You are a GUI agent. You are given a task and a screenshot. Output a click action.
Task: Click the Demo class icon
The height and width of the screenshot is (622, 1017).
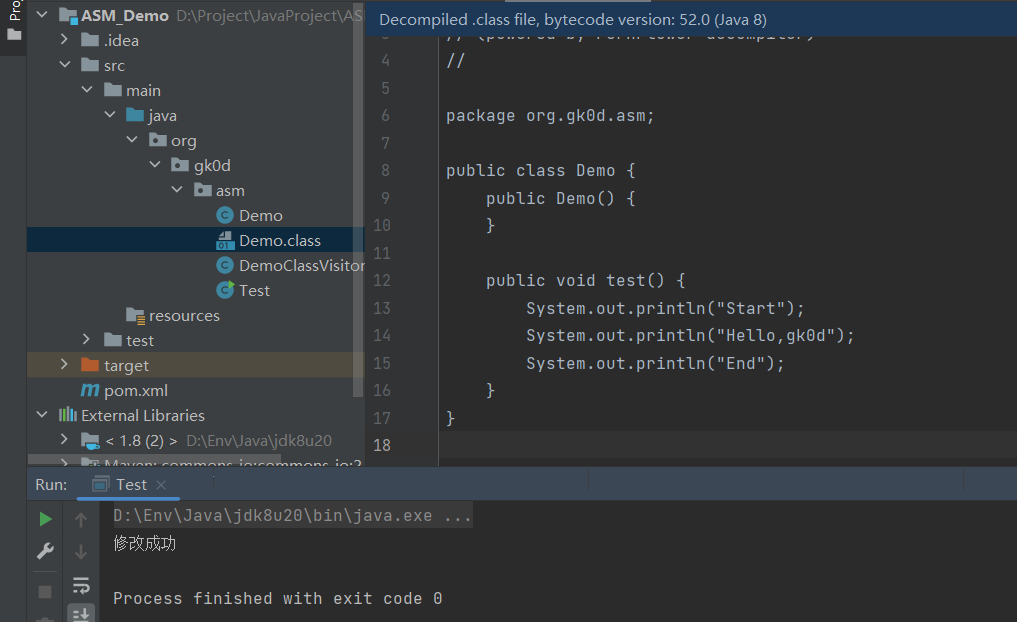coord(225,215)
